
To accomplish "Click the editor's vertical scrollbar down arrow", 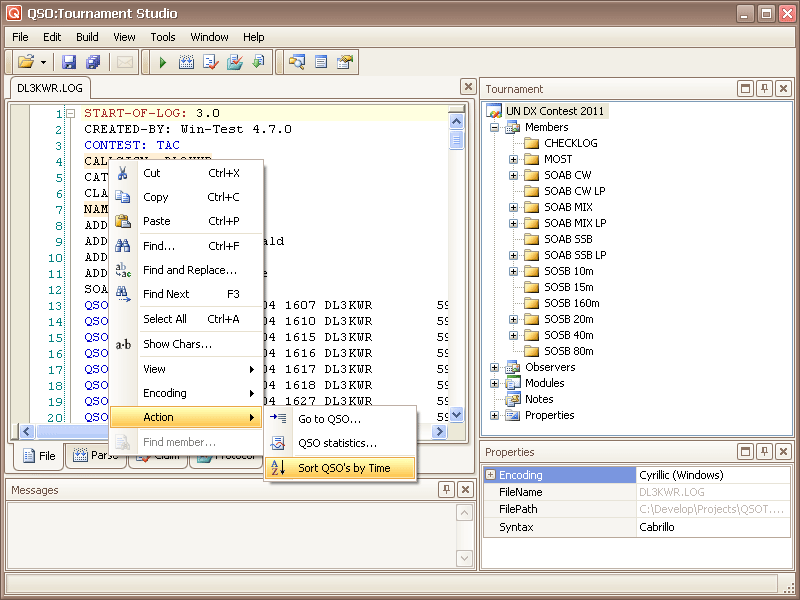I will (x=457, y=415).
